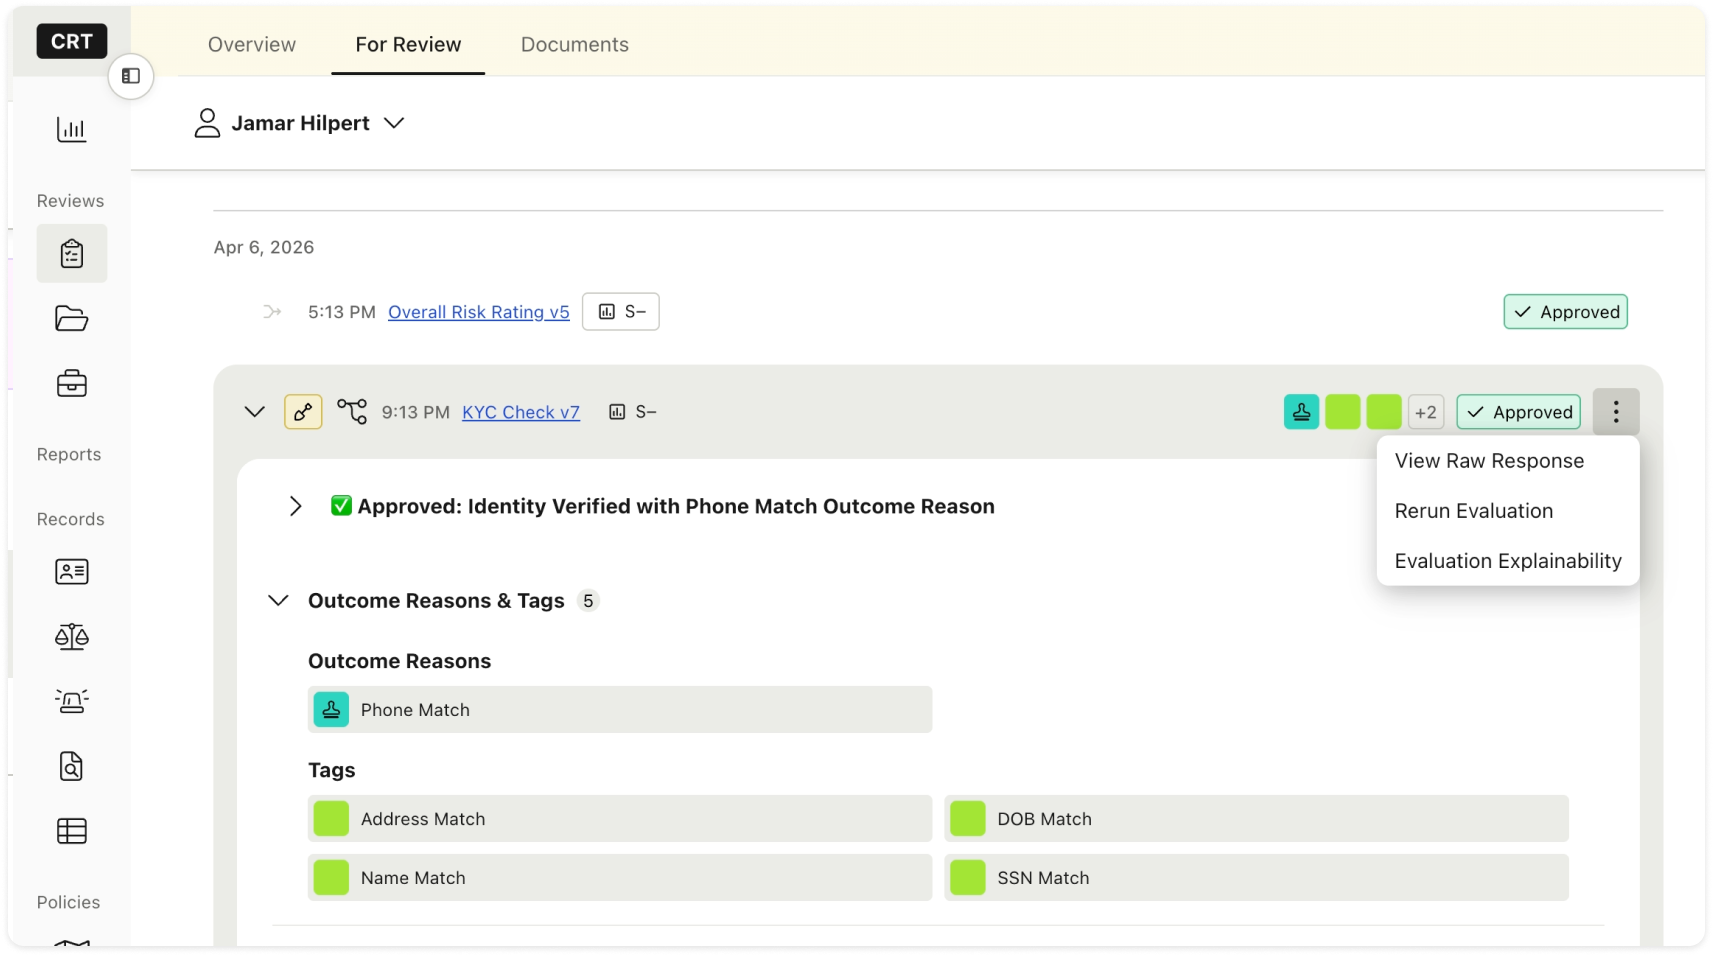Screen dimensions: 1713x956
Task: Click the S– score badge on Overall Risk Rating row
Action: tap(621, 312)
